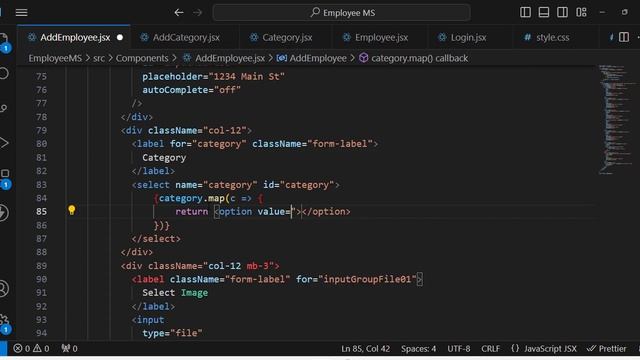Click the placeholder="1234 Main St" attribute
640x360 pixels.
coord(213,77)
